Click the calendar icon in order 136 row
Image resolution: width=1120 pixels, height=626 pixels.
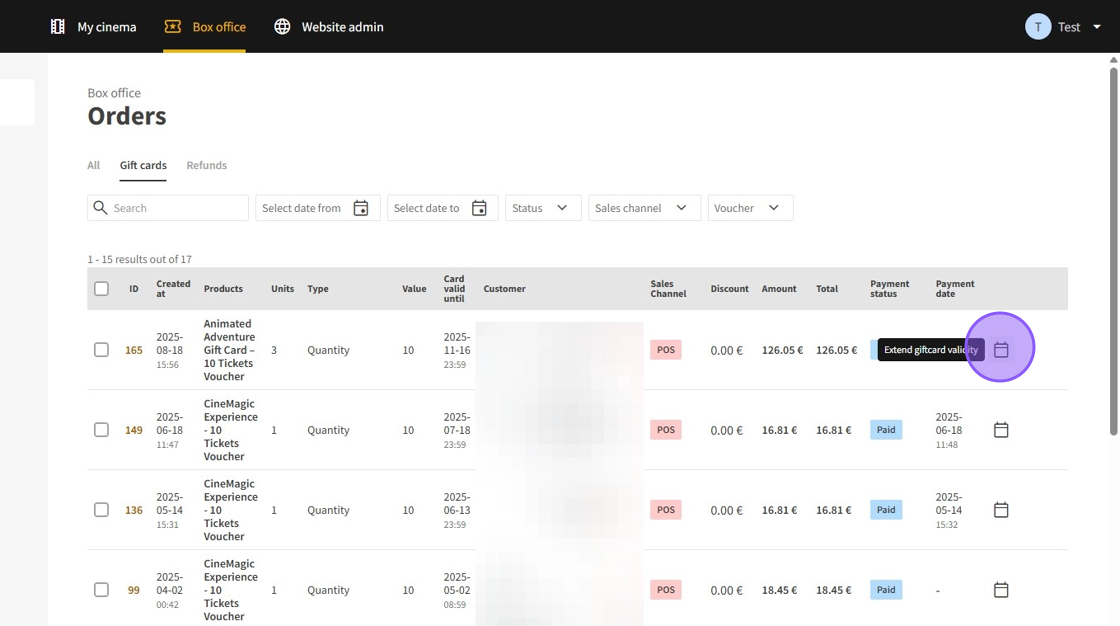[x=1001, y=510]
